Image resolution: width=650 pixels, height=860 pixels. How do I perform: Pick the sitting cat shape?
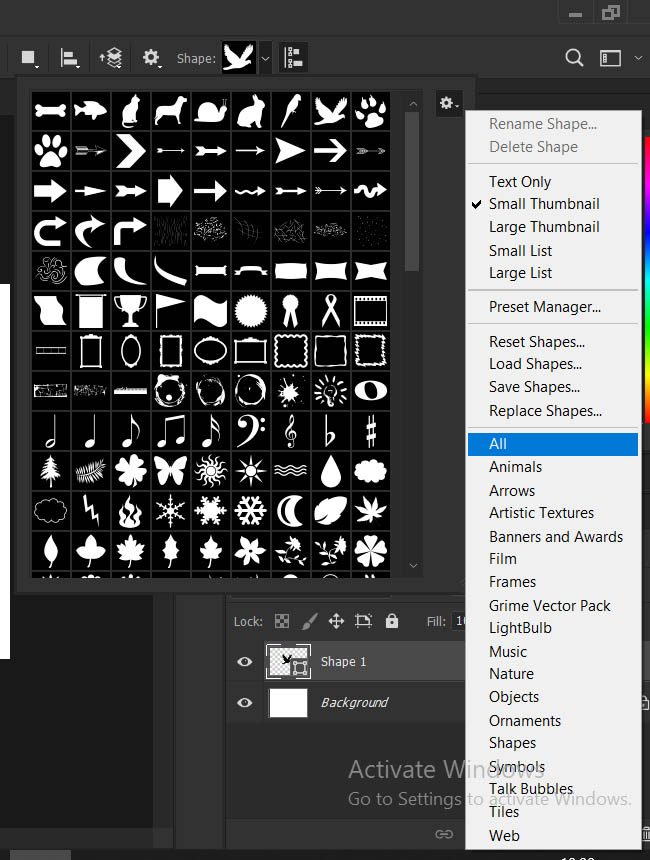click(x=131, y=111)
